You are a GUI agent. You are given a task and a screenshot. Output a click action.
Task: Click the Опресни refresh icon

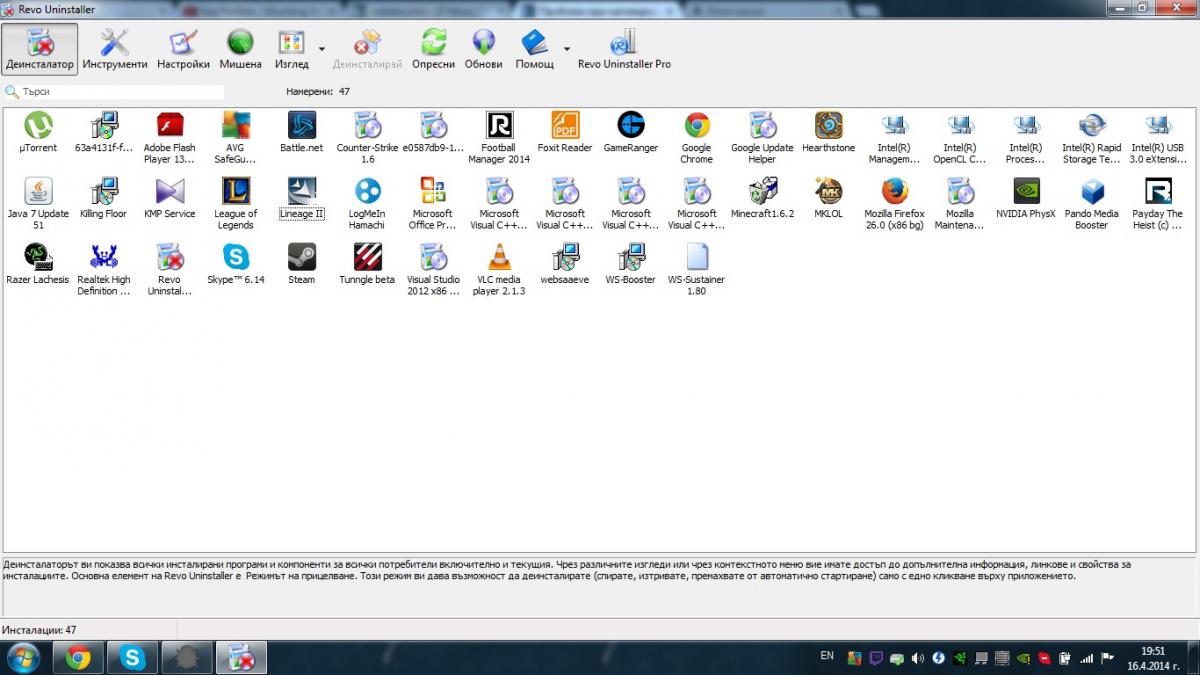[x=433, y=49]
